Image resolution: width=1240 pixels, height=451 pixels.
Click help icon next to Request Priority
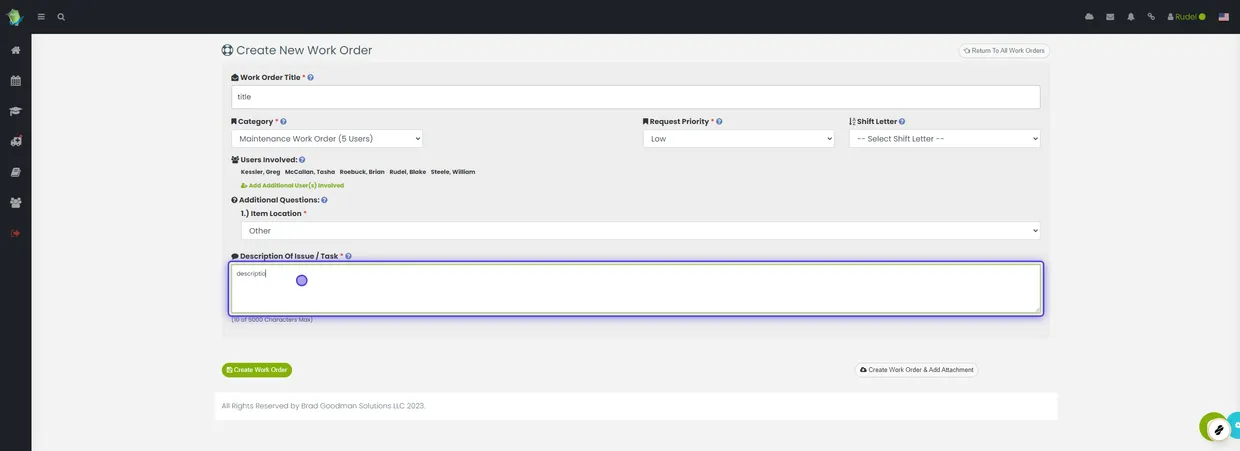(719, 122)
